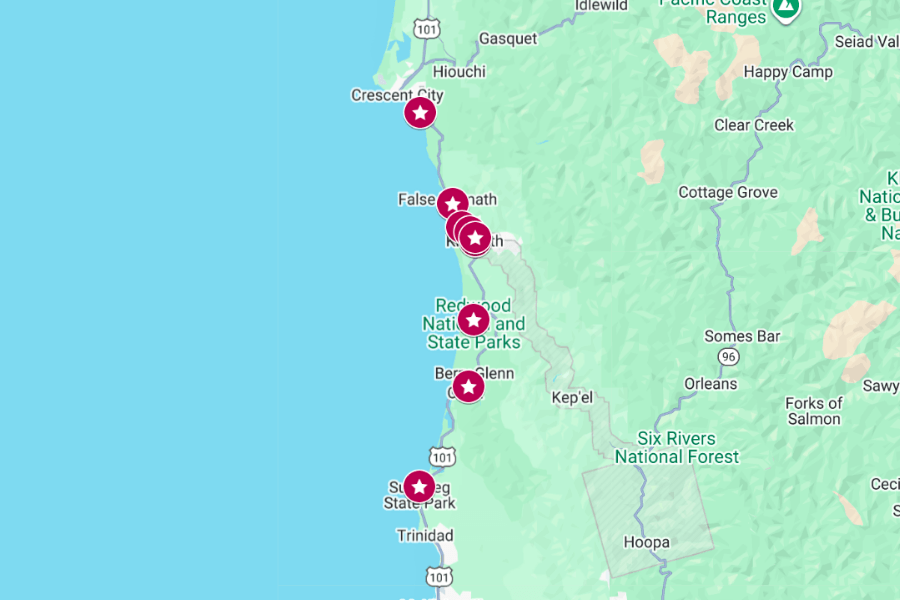Click the Kep'el place label
Screen dimensions: 900x600
pyautogui.click(x=572, y=397)
